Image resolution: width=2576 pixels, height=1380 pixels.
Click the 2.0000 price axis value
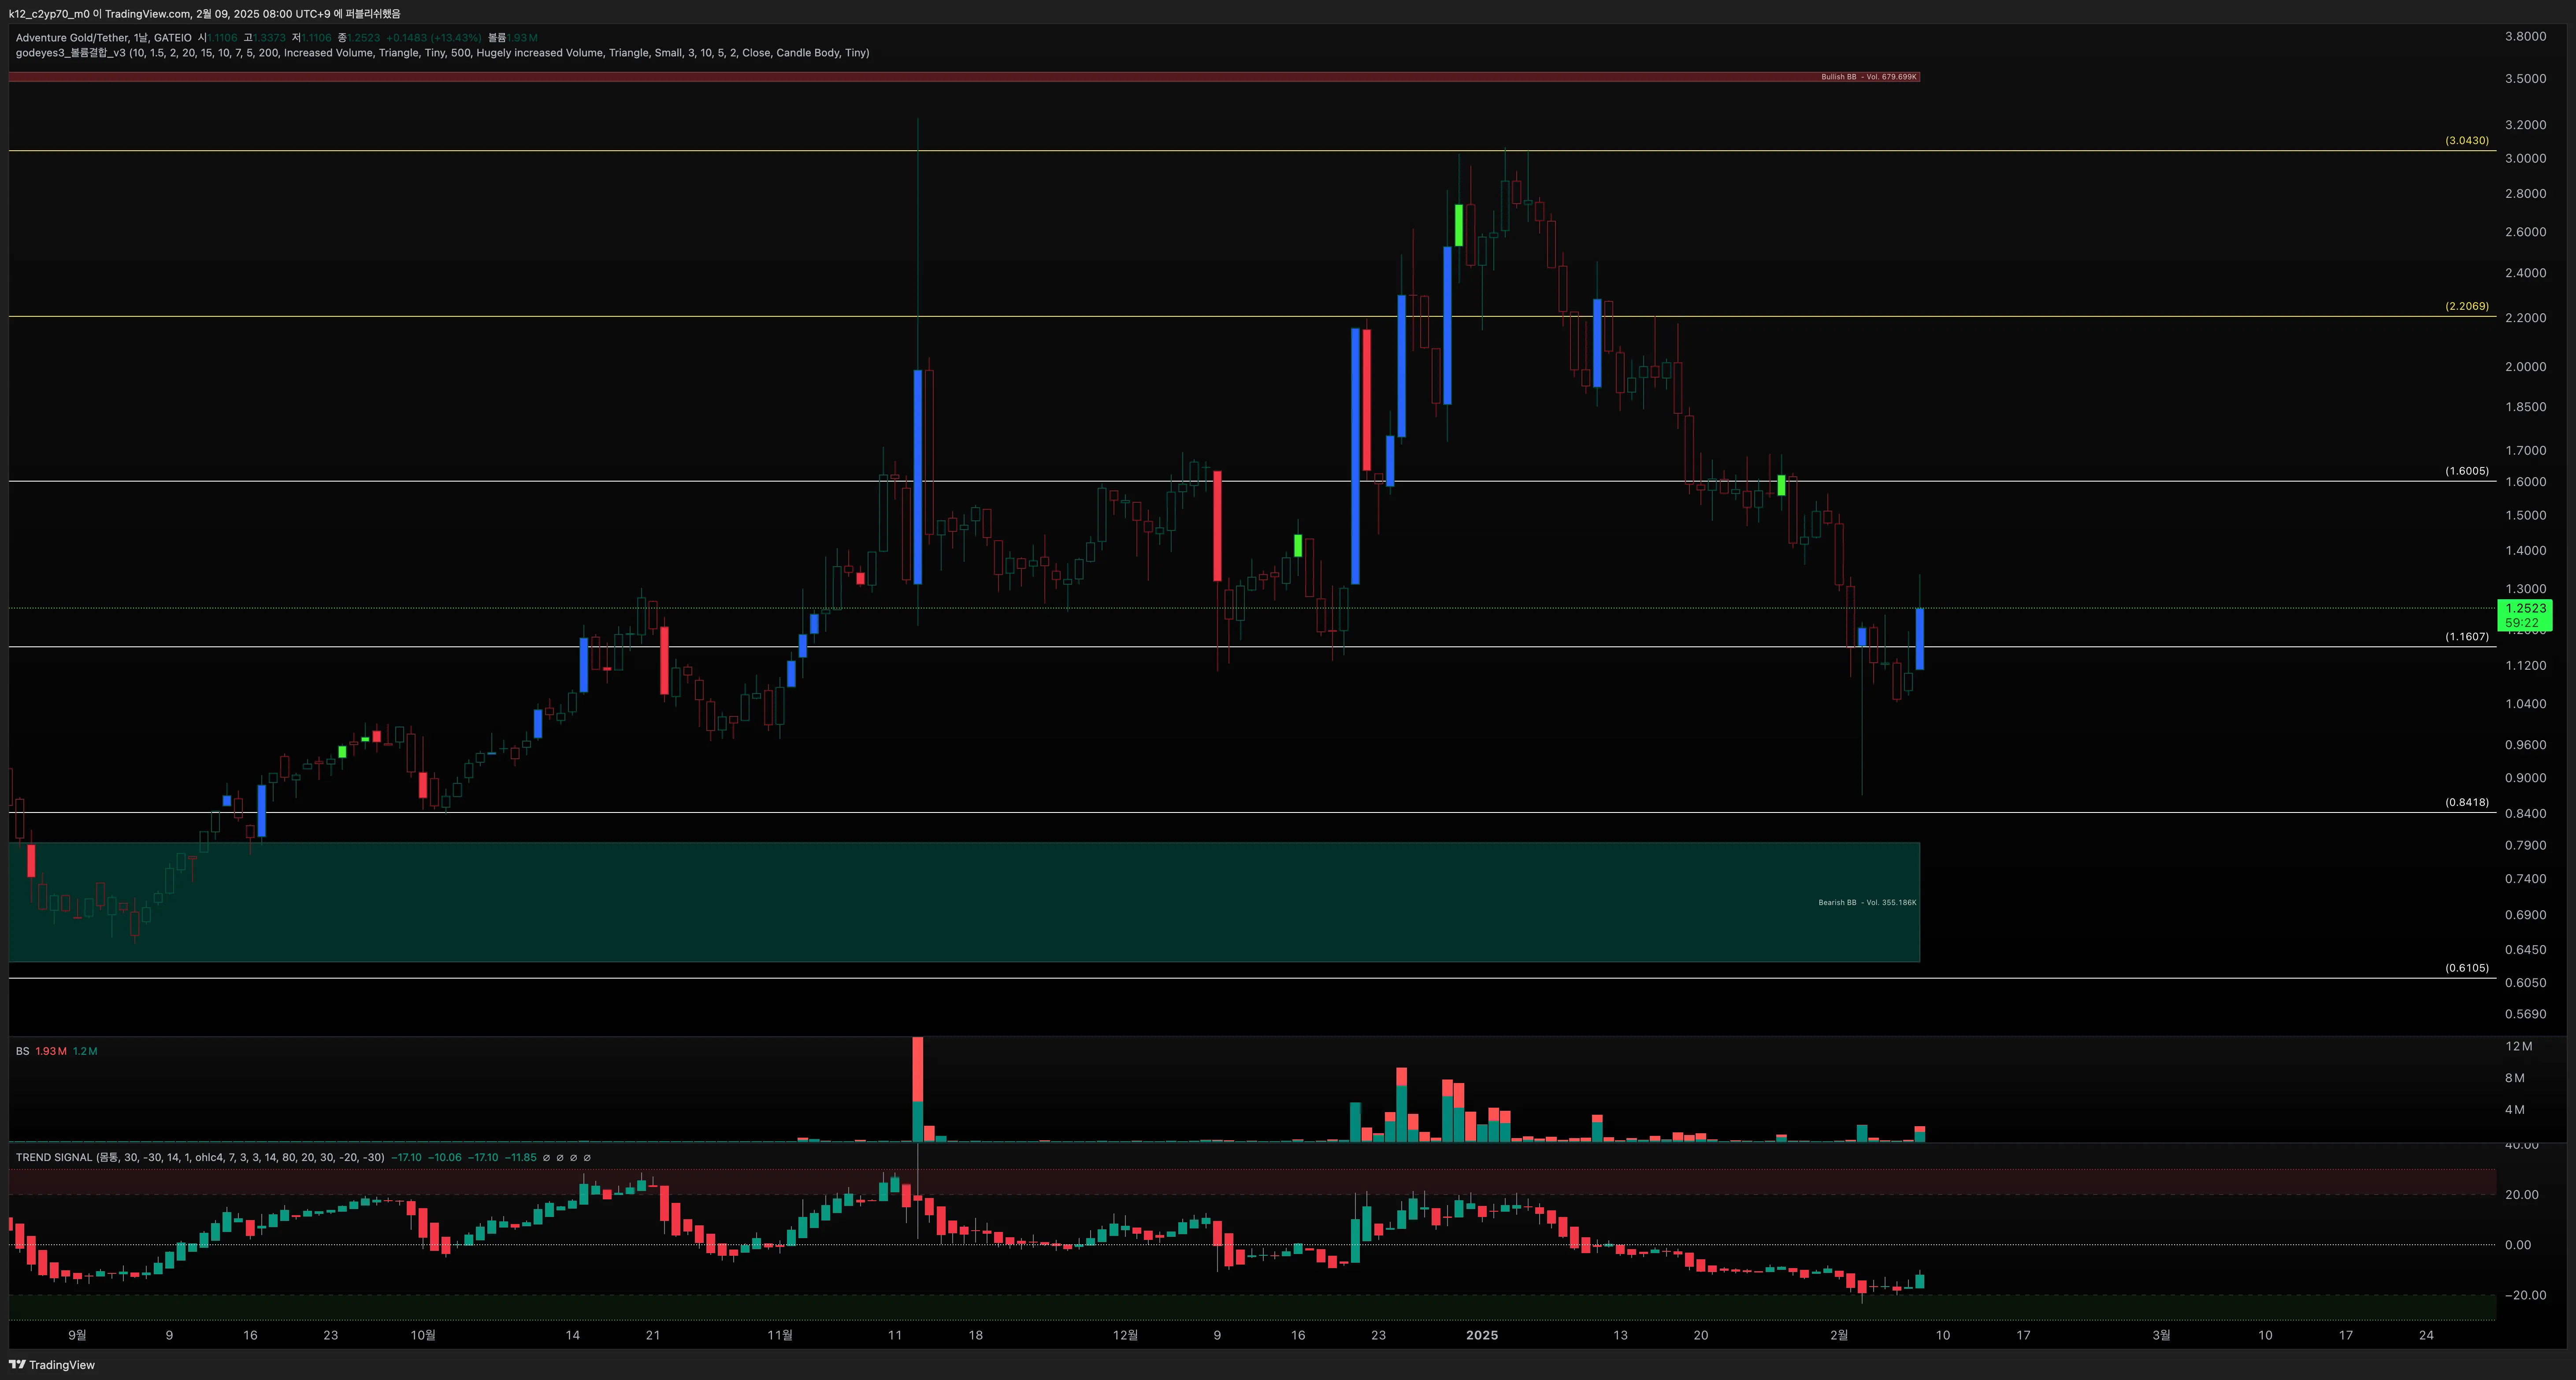pyautogui.click(x=2525, y=367)
